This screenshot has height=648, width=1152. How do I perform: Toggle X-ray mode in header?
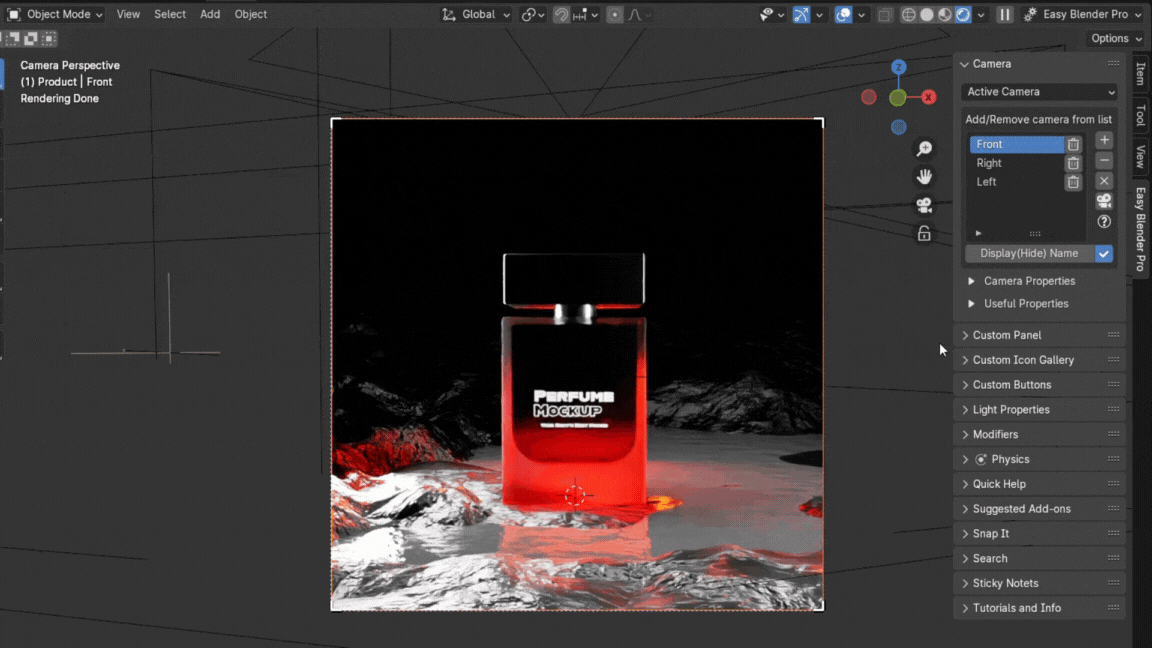coord(885,15)
